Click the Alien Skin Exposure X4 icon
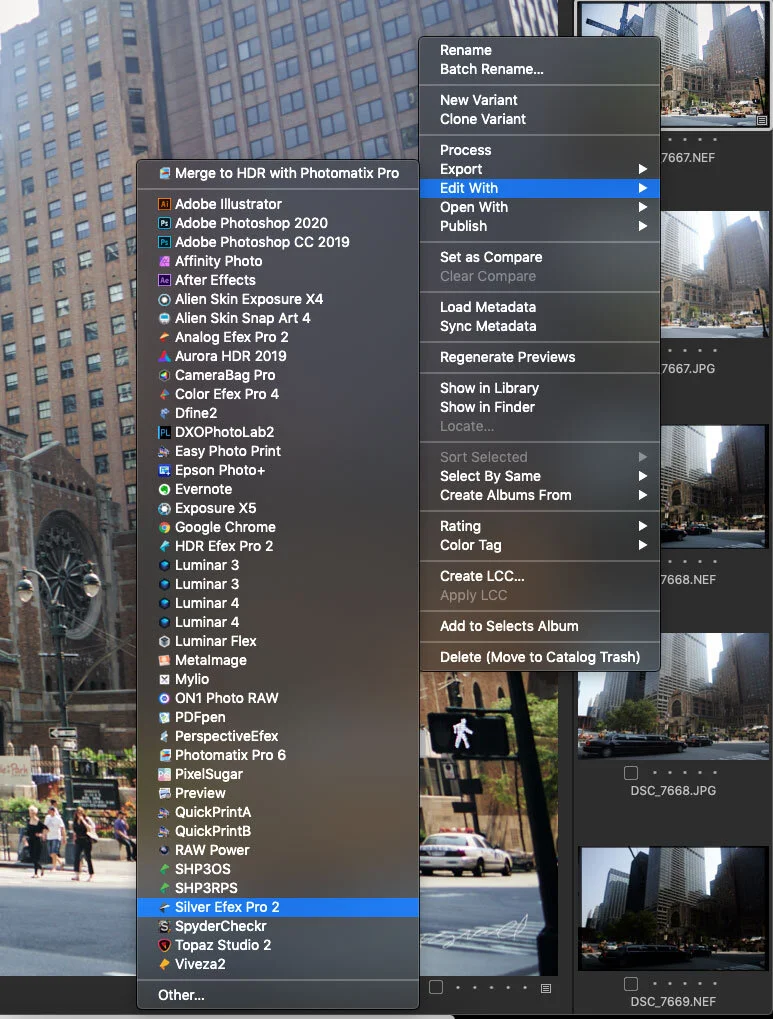 (164, 299)
